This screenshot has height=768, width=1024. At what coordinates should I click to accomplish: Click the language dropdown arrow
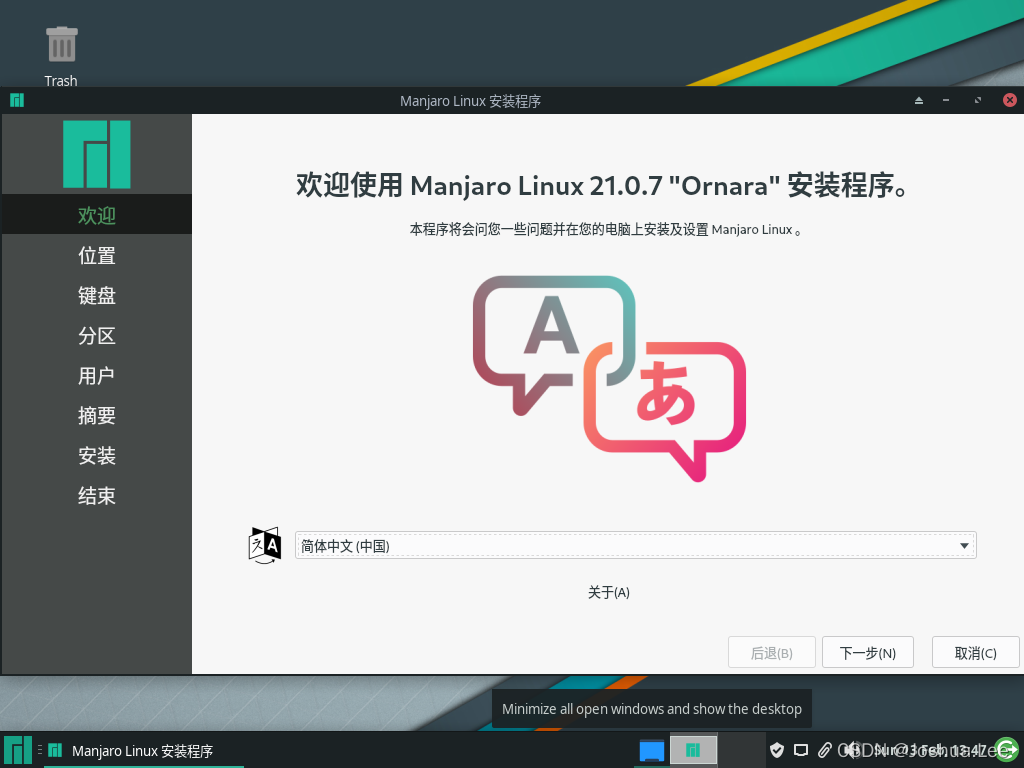[964, 545]
